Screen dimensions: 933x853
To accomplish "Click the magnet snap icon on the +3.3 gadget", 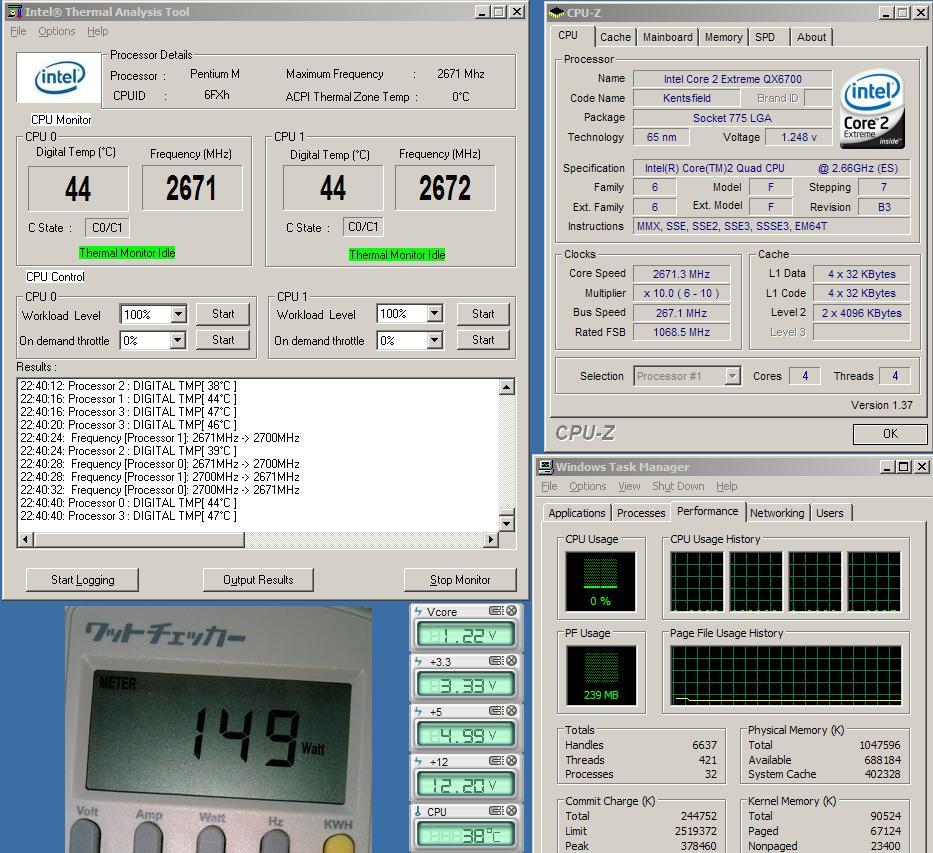I will click(x=496, y=660).
